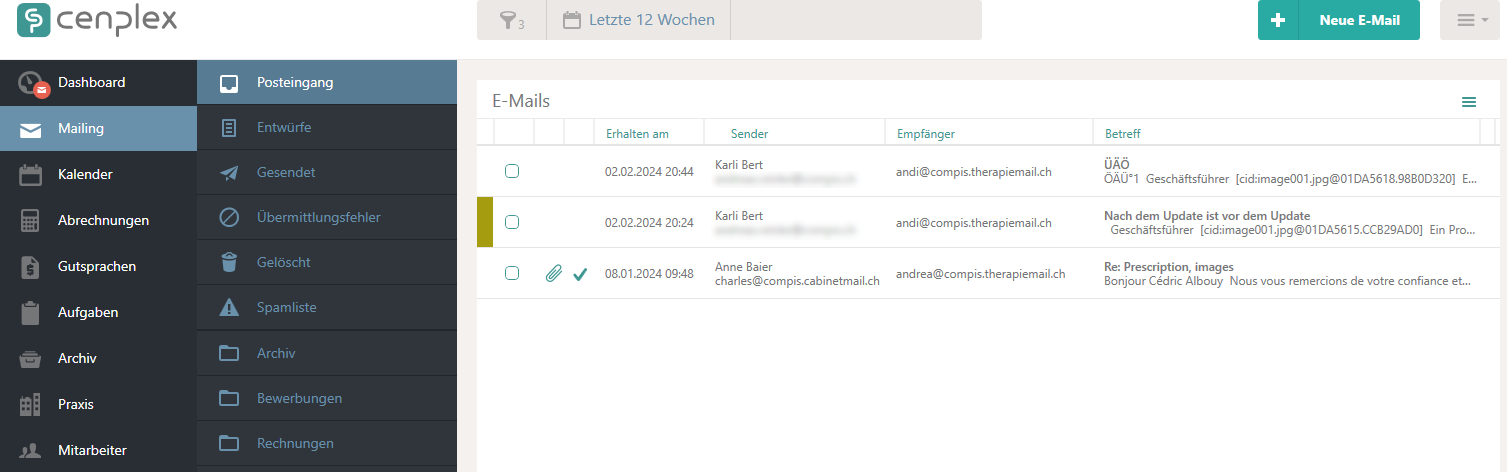This screenshot has height=472, width=1507.
Task: Click the green checkmark on Anne Baier email
Action: 580,273
